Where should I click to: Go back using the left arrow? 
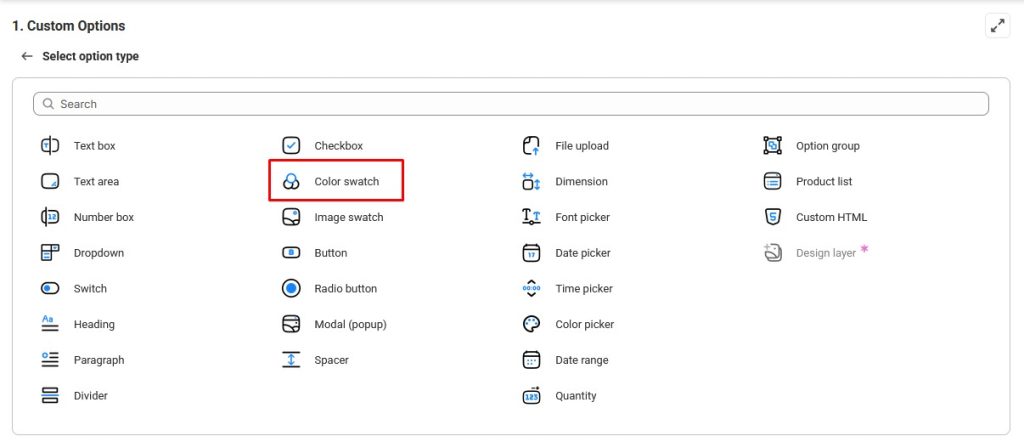pos(27,56)
